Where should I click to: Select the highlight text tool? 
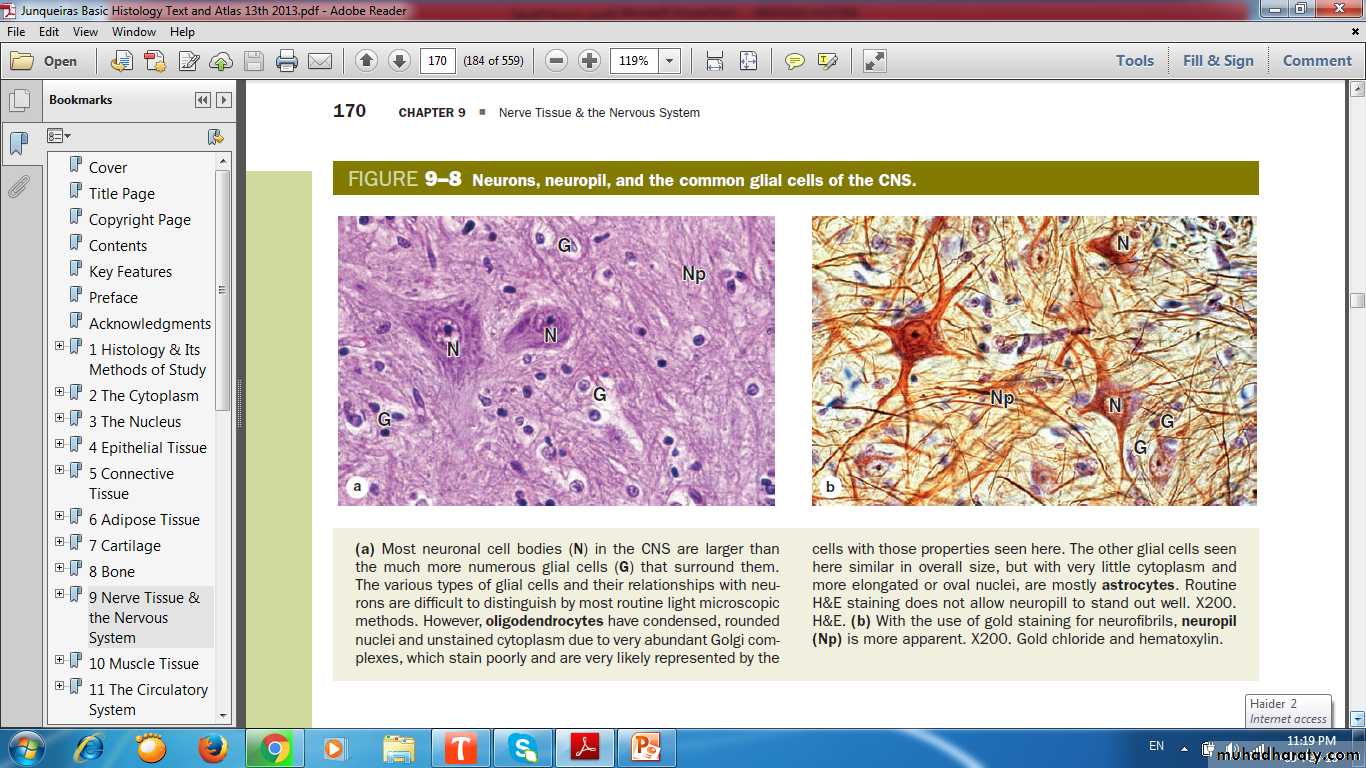click(827, 61)
